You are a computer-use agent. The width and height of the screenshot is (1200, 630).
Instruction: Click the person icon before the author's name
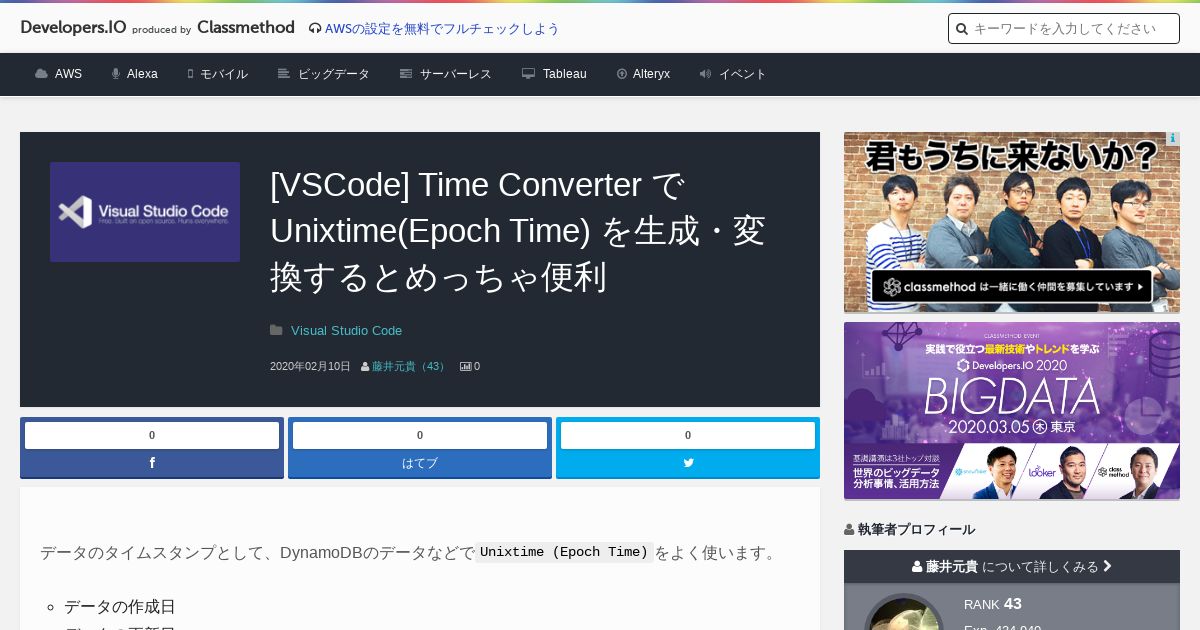coord(365,367)
